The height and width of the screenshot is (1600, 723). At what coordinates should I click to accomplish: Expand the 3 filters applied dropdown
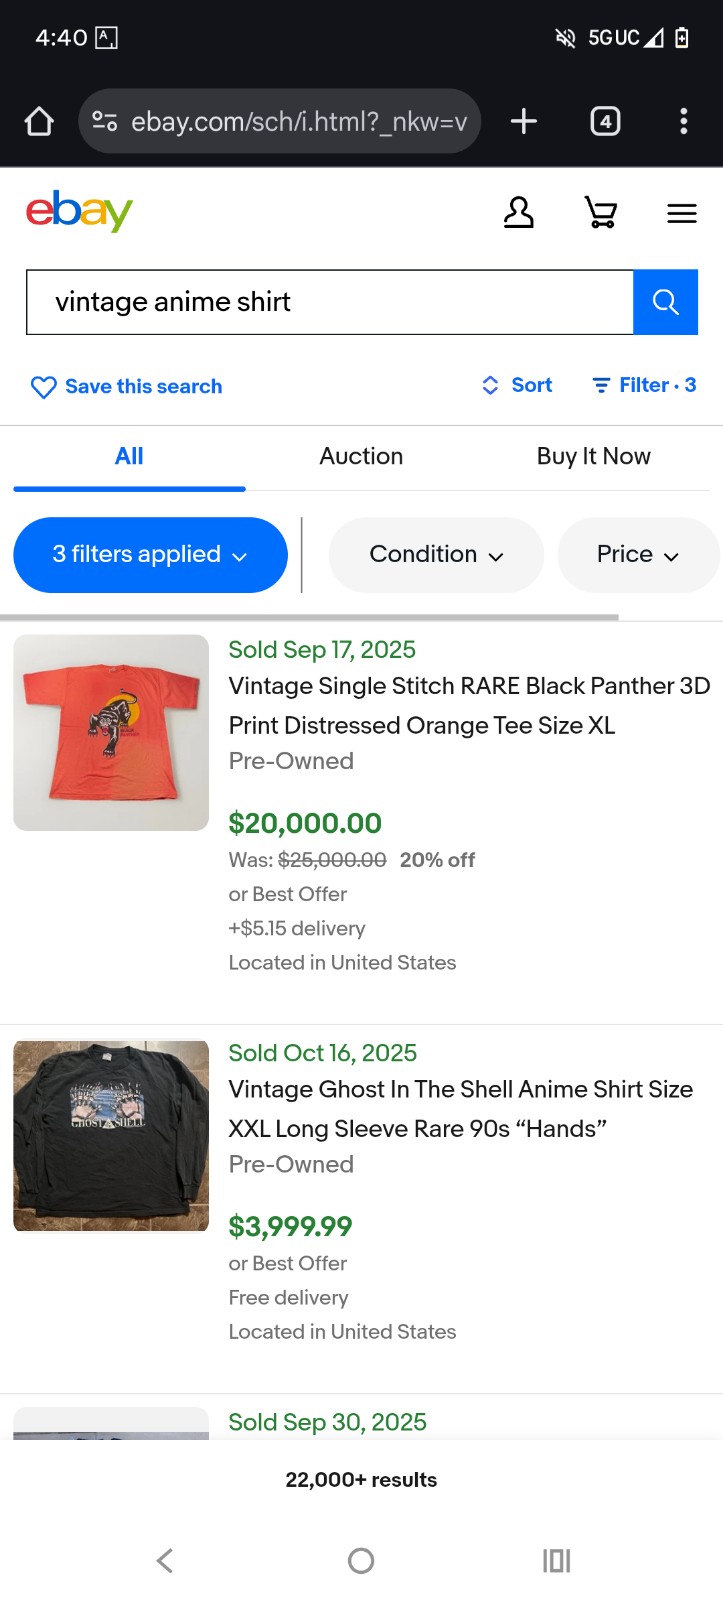click(x=150, y=555)
